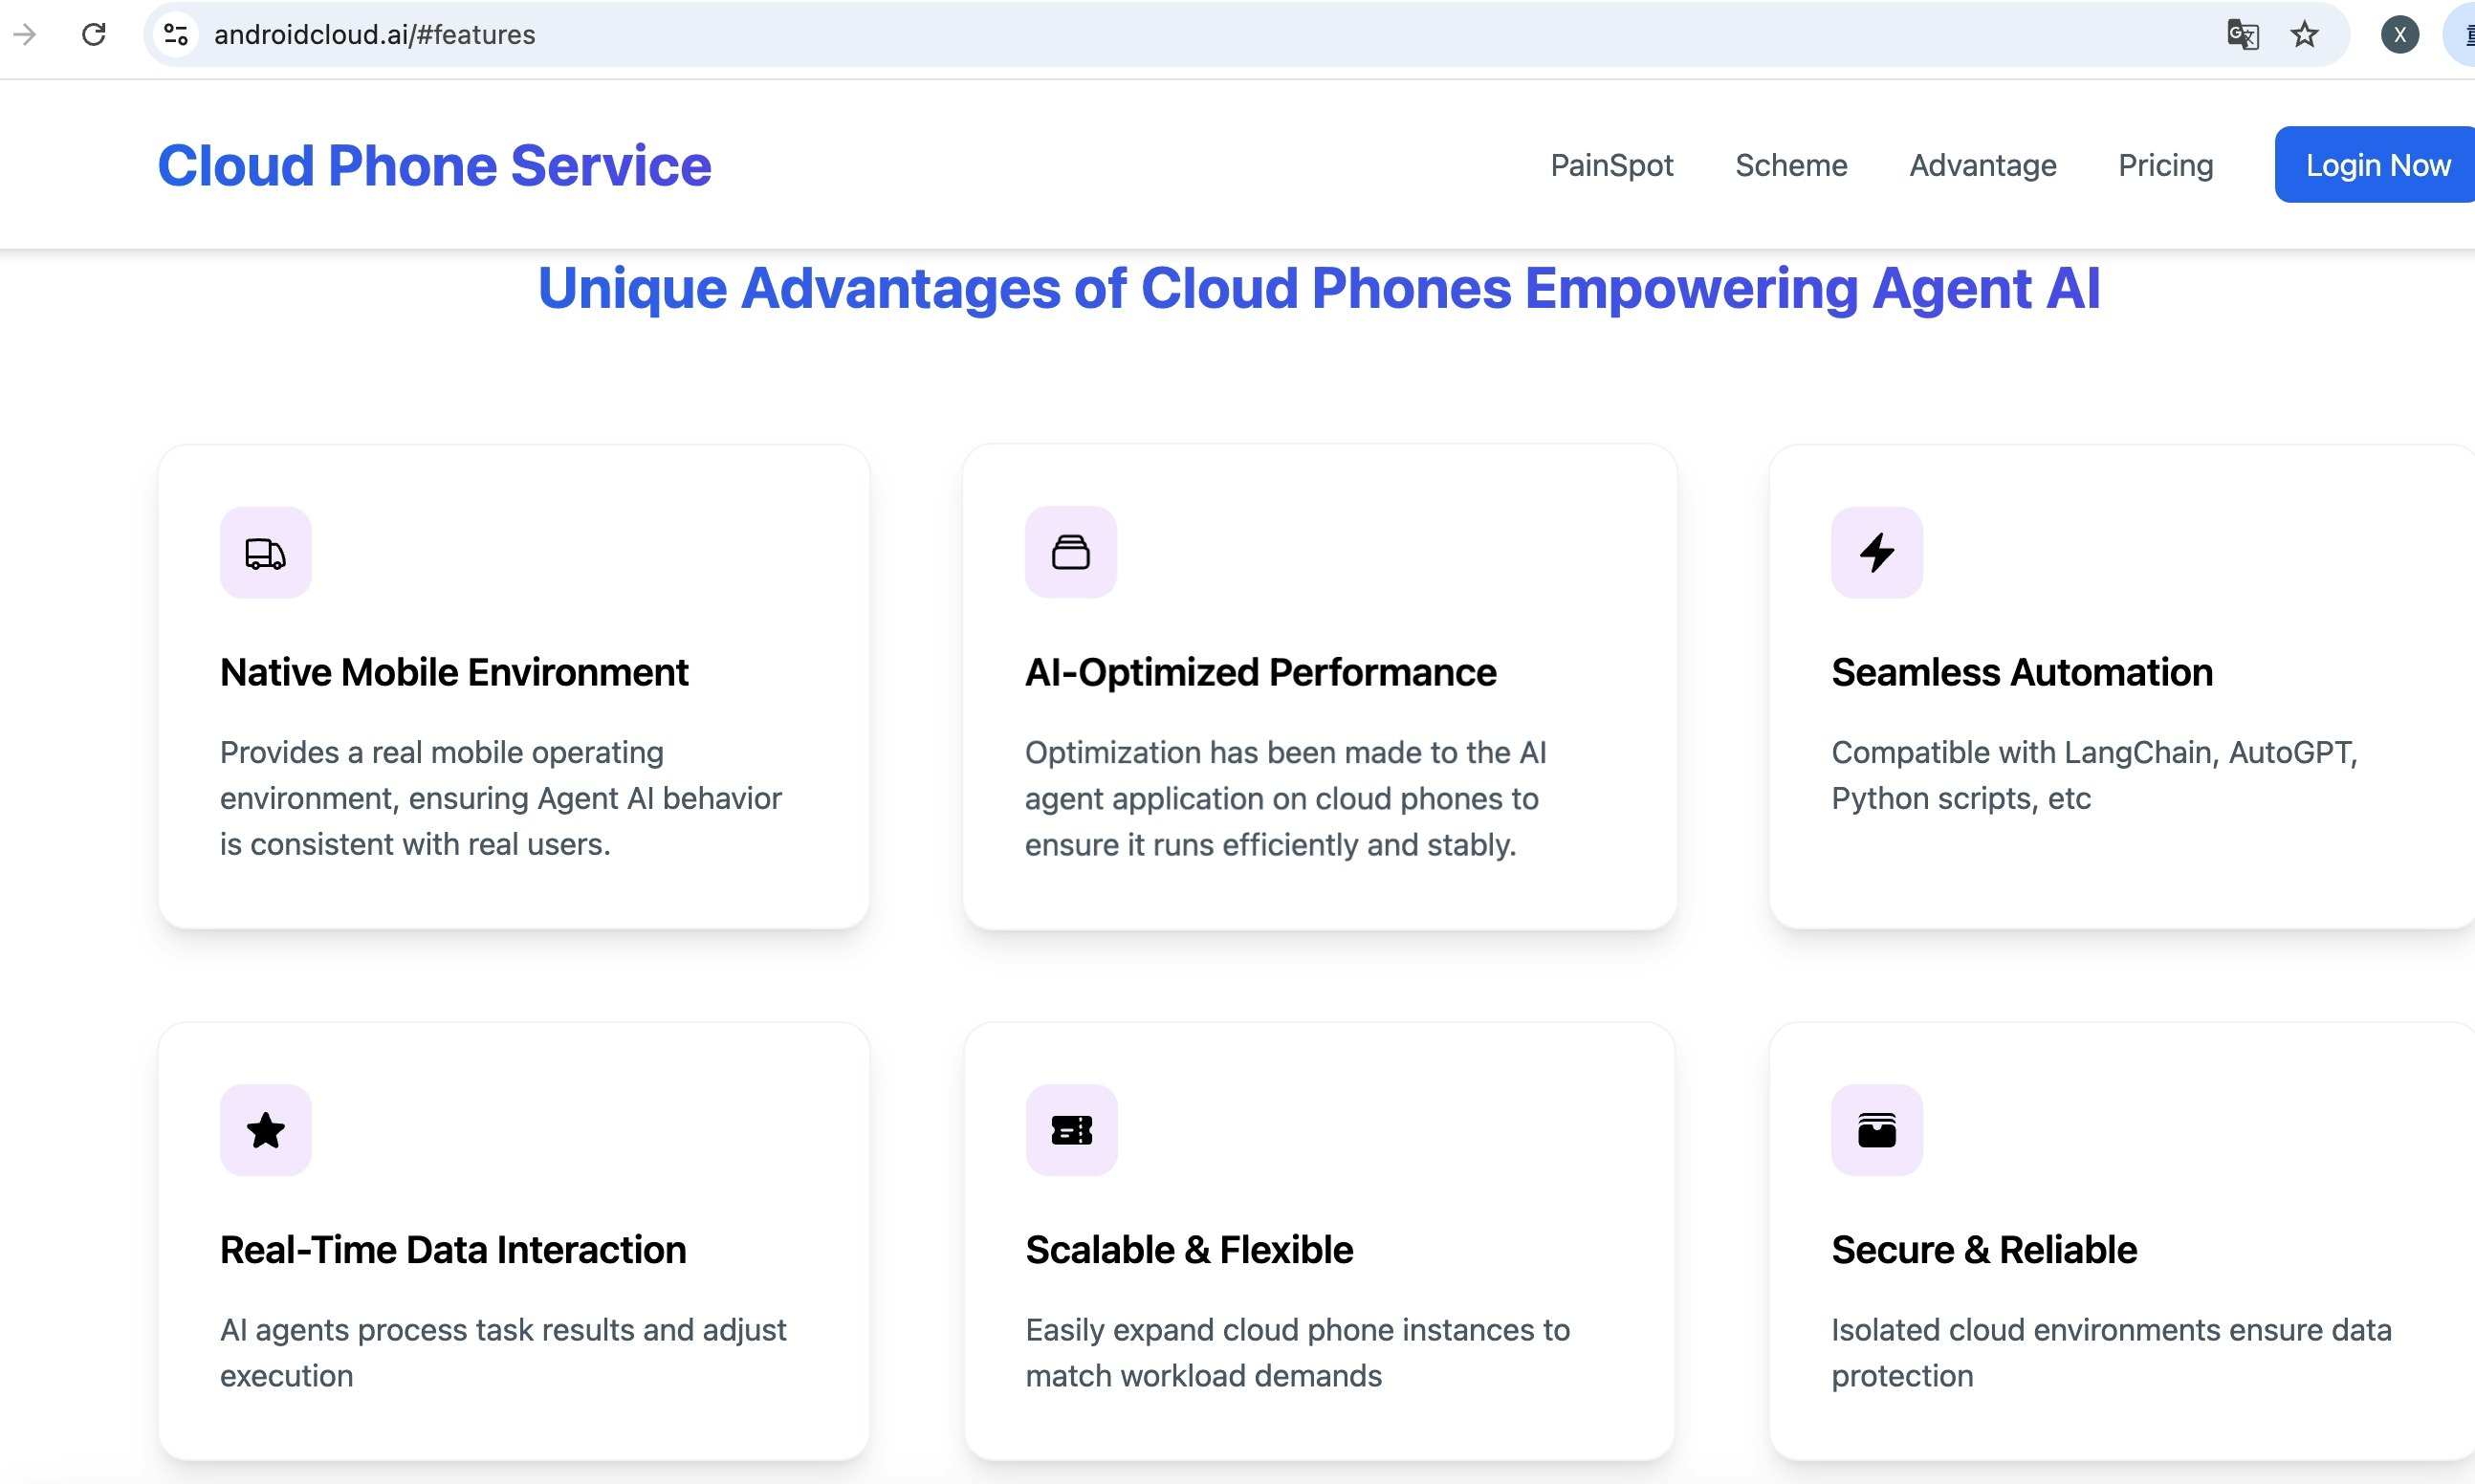Select the Scalable & Flexible card heading

coord(1189,1250)
